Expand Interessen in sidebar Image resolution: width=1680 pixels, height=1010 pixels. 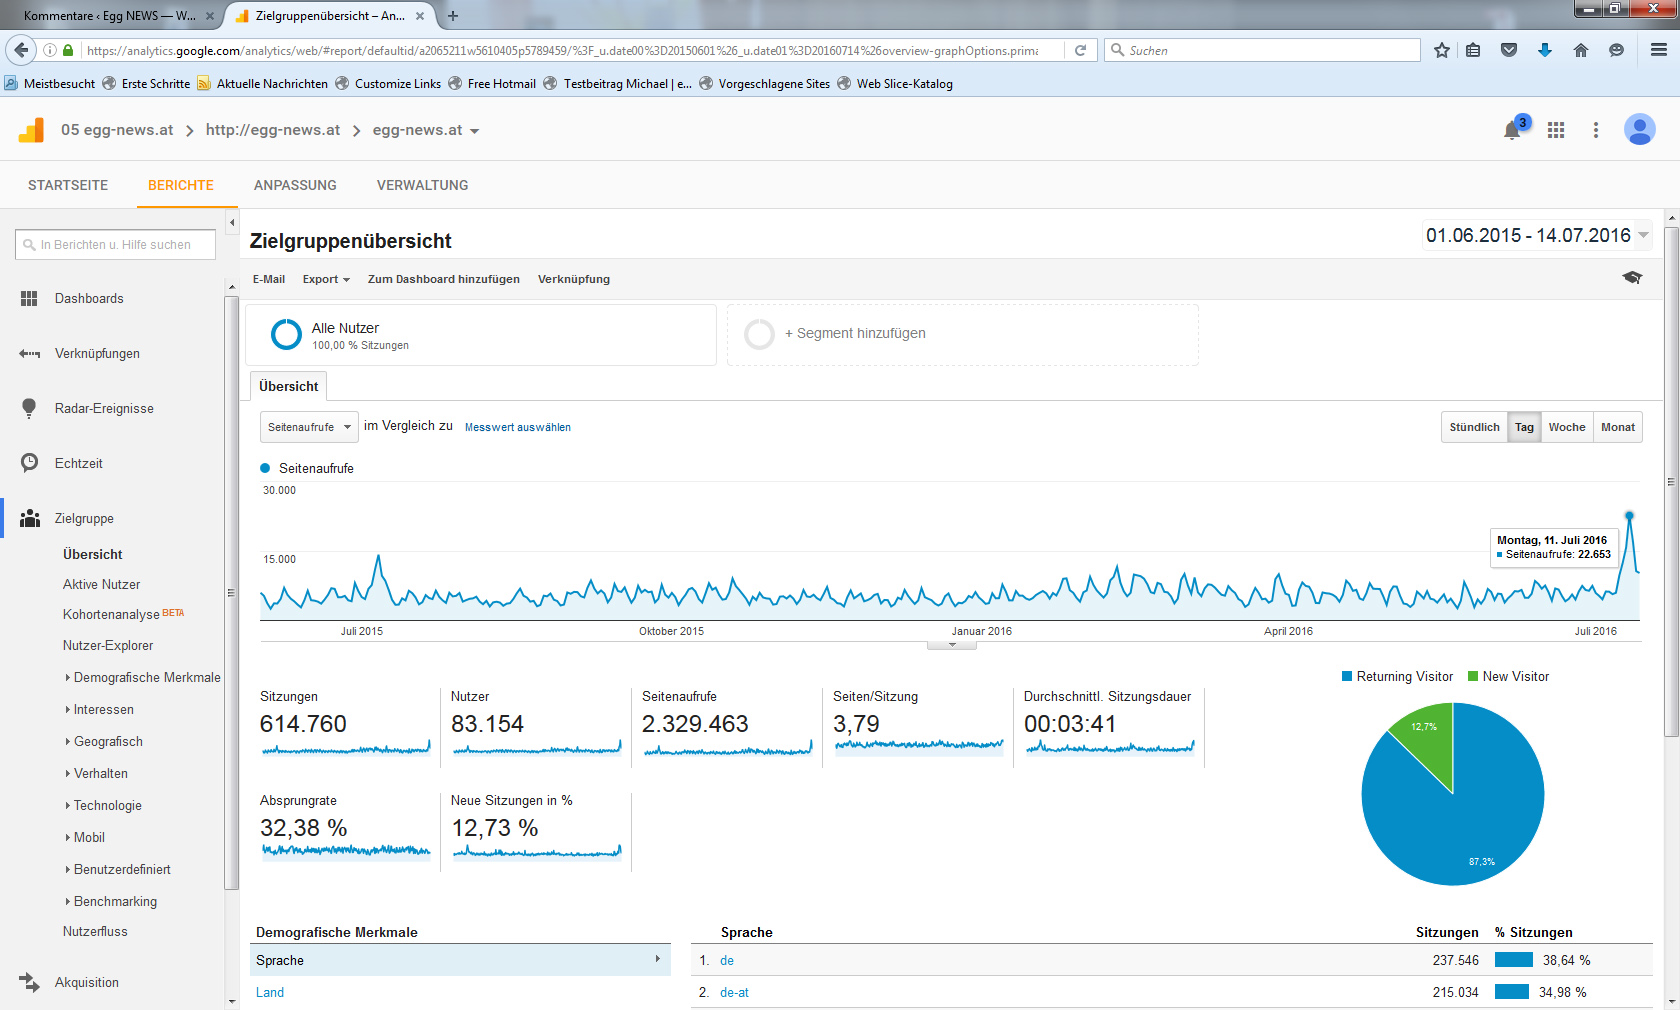(99, 709)
